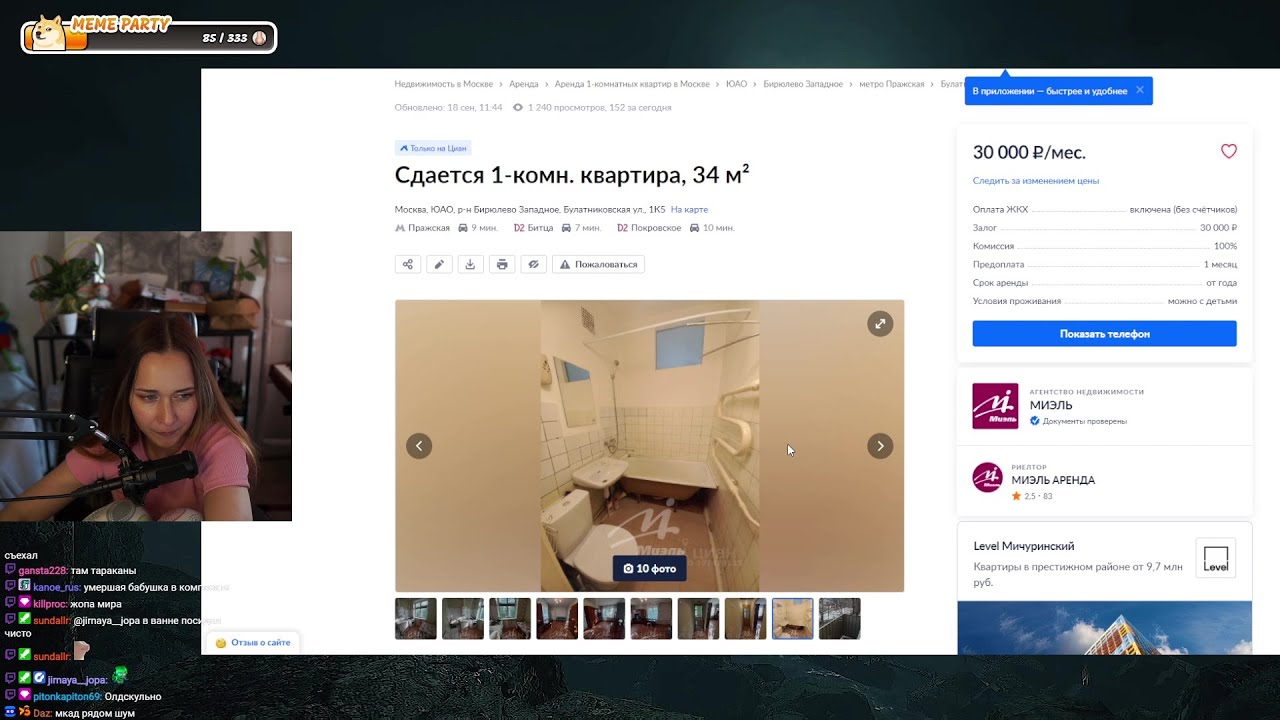
Task: Click the Документы проверены verified badge
Action: pyautogui.click(x=1078, y=421)
